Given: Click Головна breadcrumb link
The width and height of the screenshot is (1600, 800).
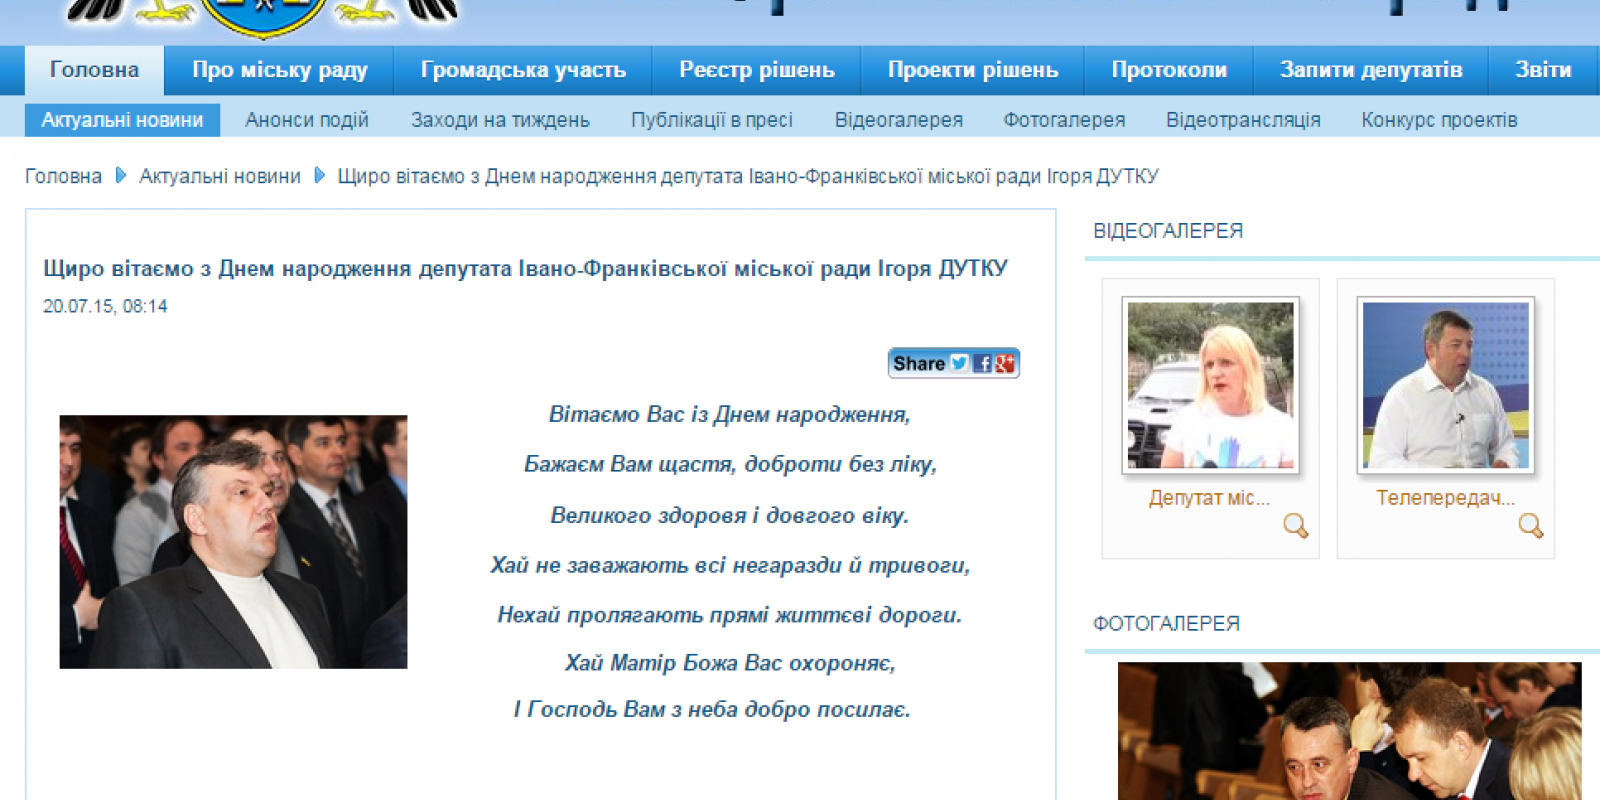Looking at the screenshot, I should 63,176.
